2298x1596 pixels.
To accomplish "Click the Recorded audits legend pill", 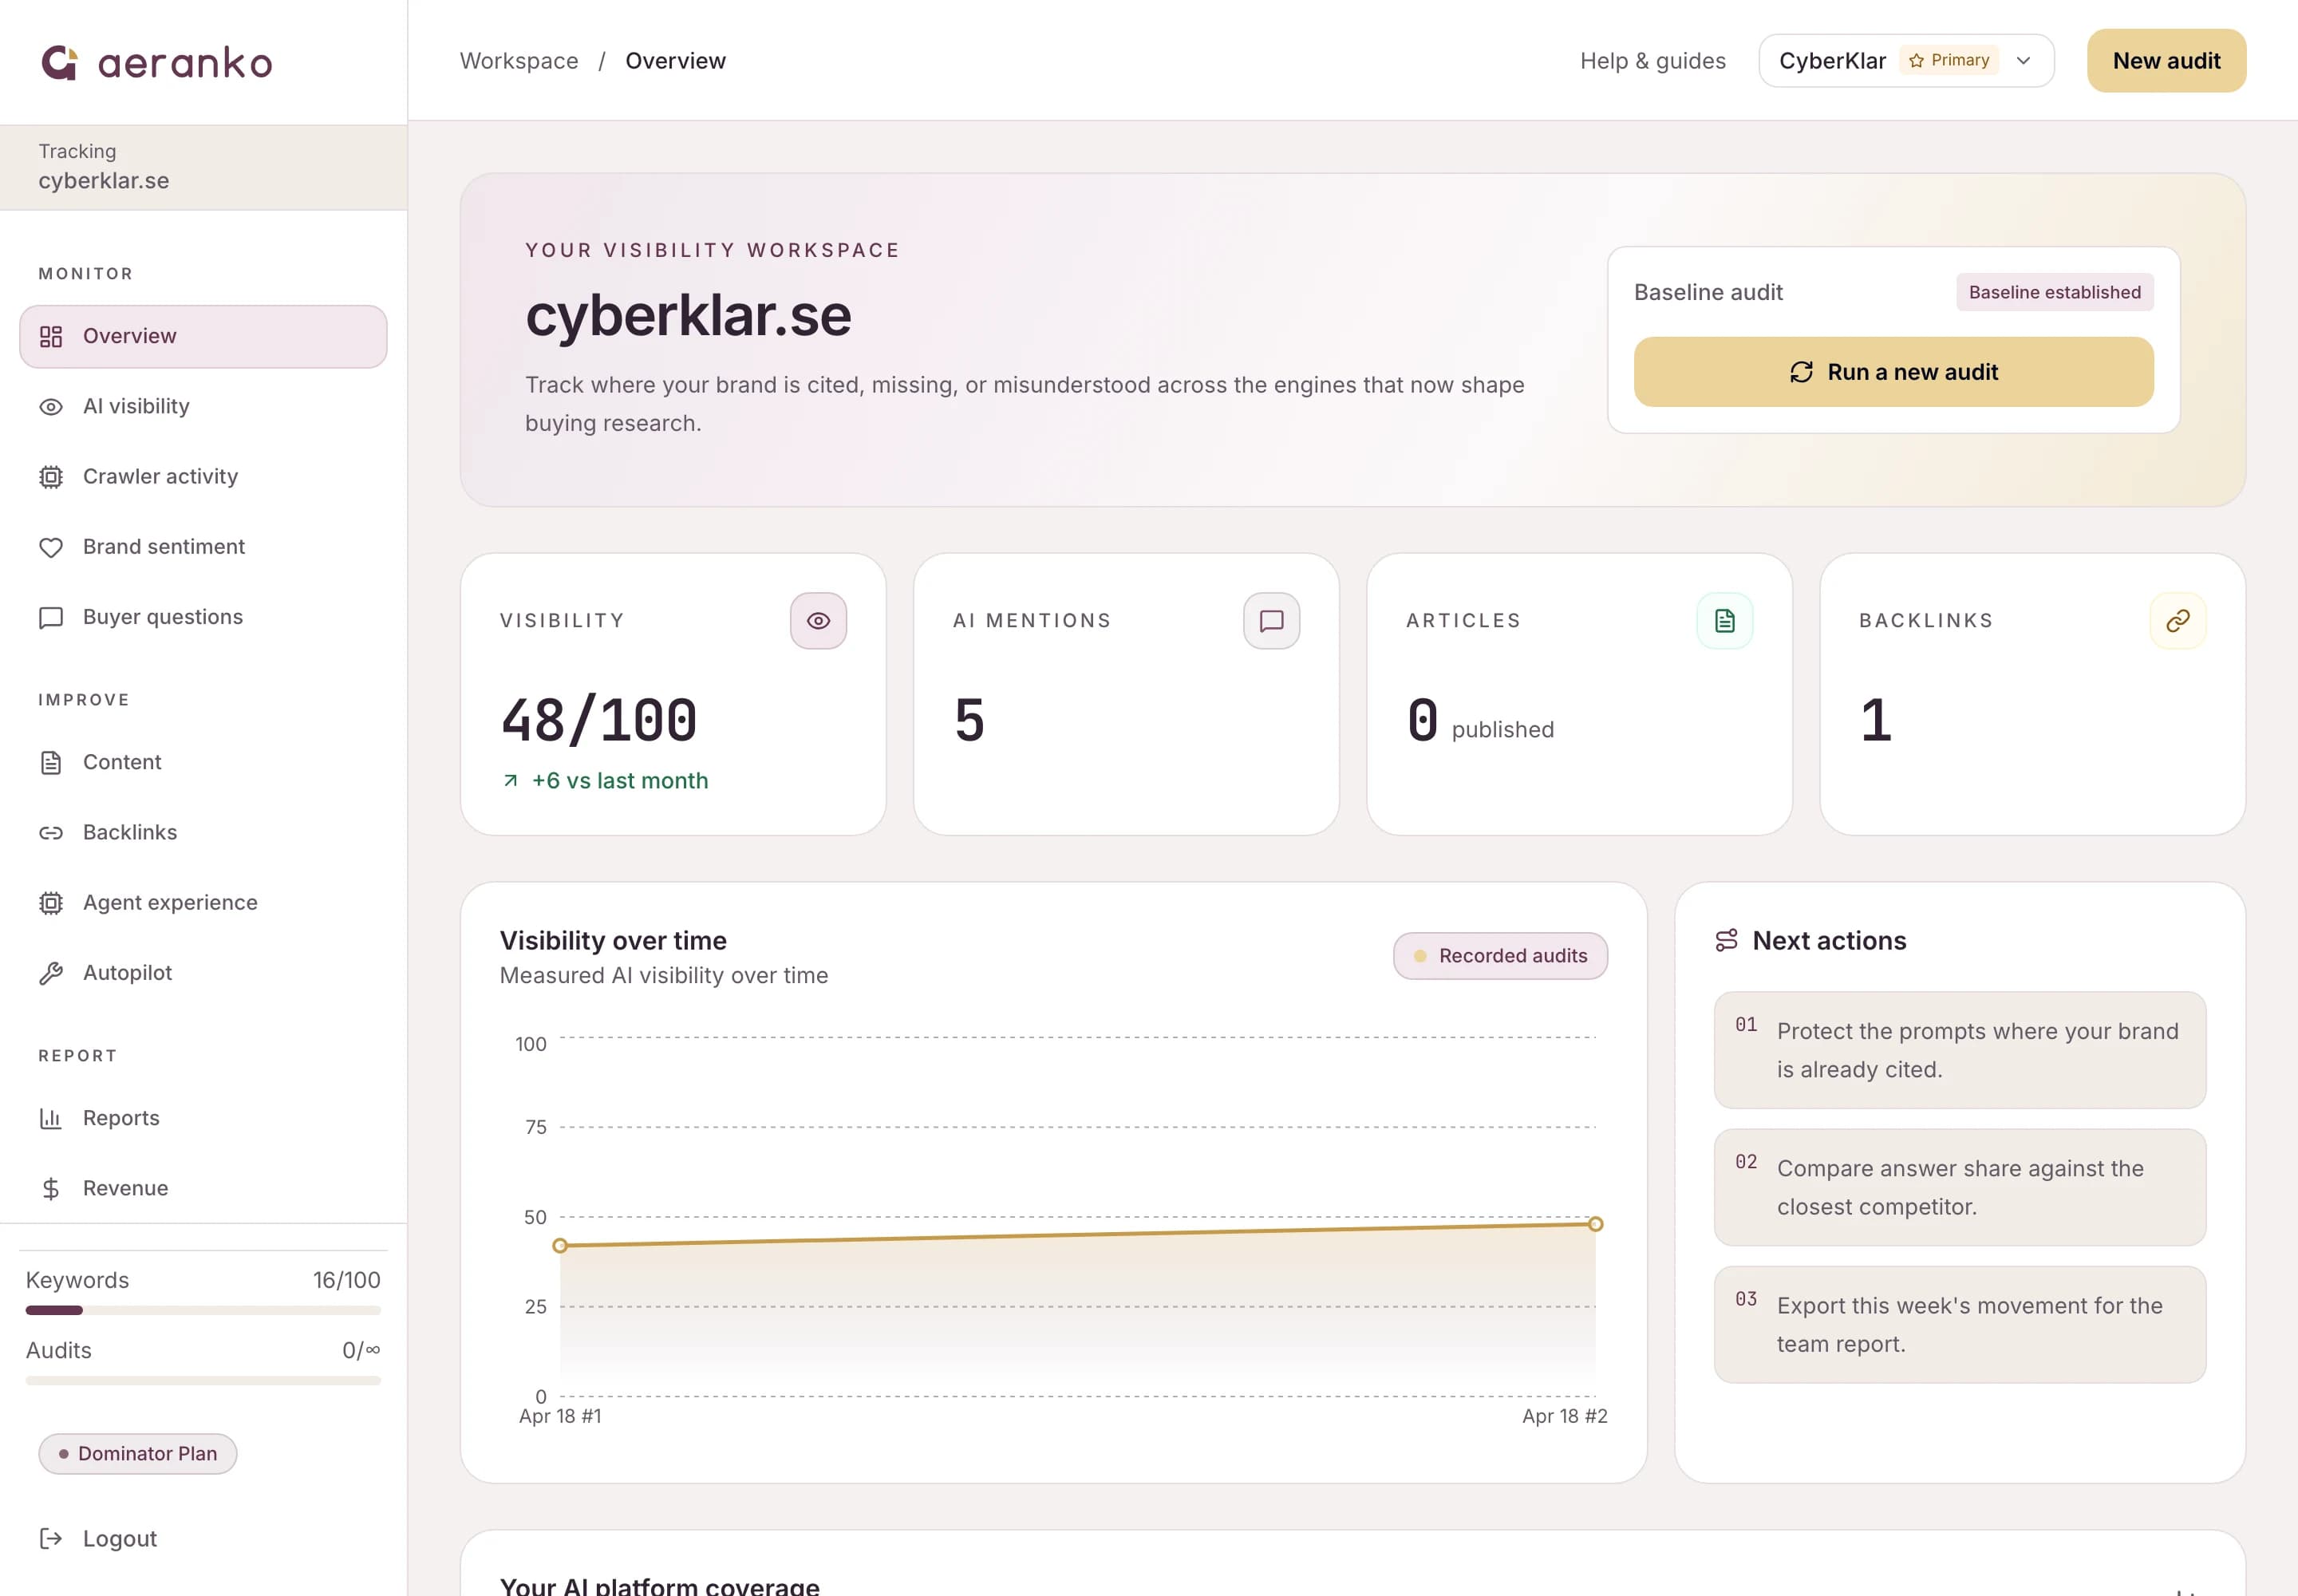I will coord(1500,956).
